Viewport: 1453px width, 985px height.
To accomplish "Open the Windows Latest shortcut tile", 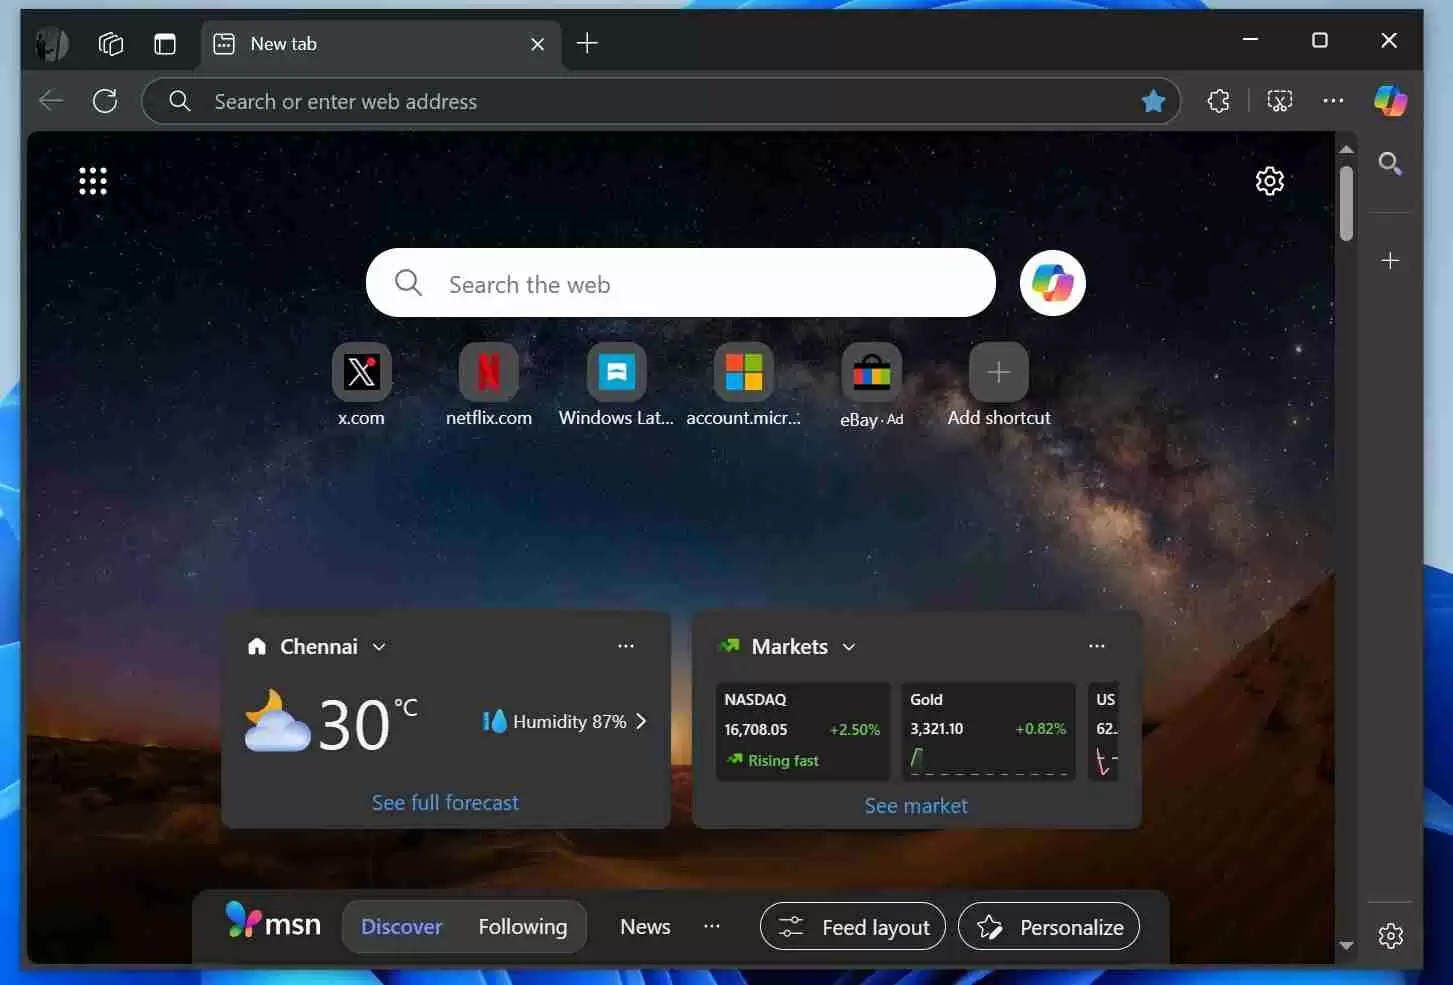I will [x=616, y=371].
